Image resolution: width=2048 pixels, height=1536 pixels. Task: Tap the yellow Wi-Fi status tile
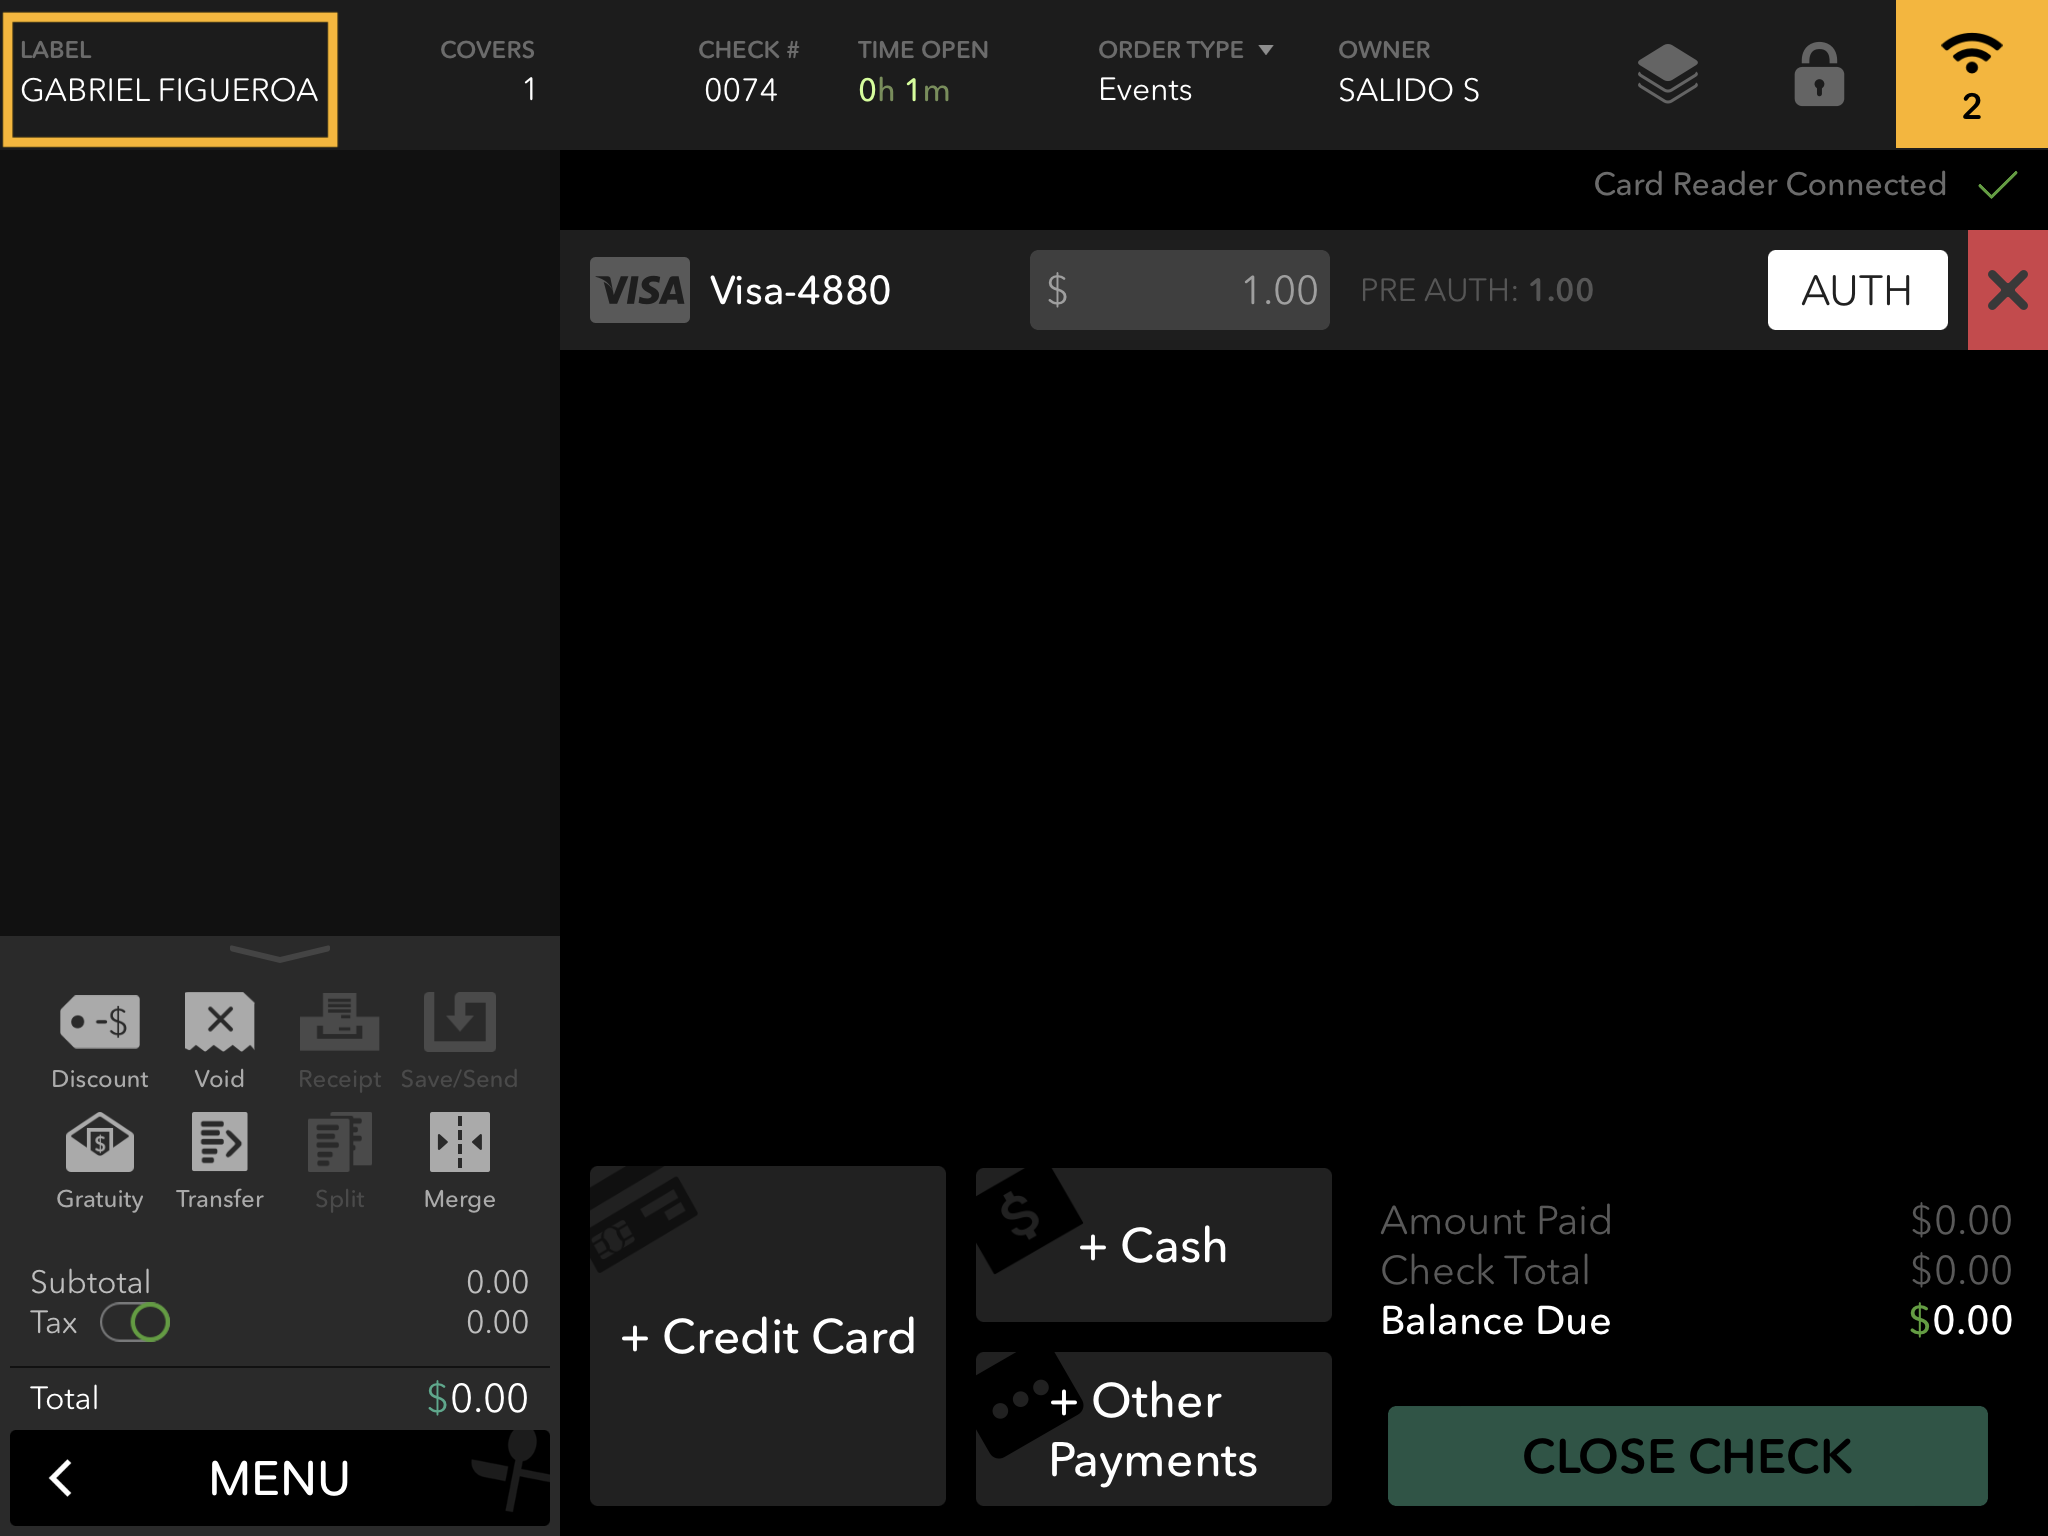(x=1971, y=74)
